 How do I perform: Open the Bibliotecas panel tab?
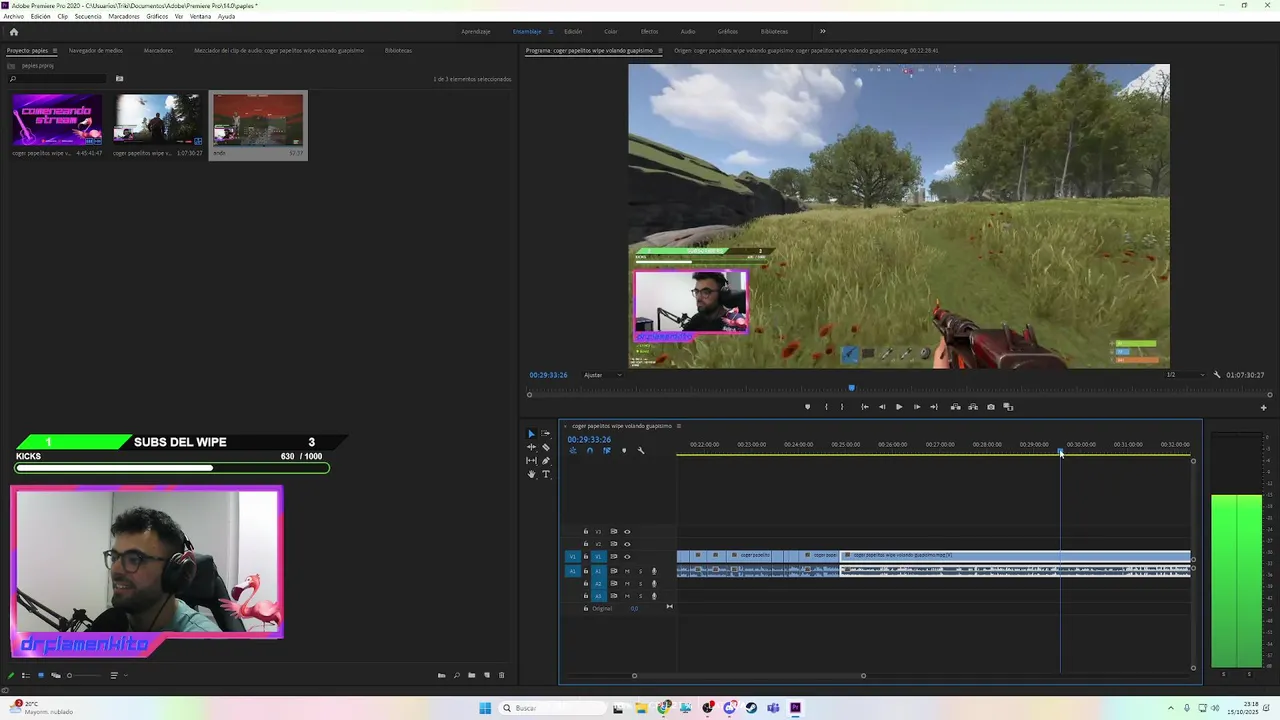pos(398,50)
